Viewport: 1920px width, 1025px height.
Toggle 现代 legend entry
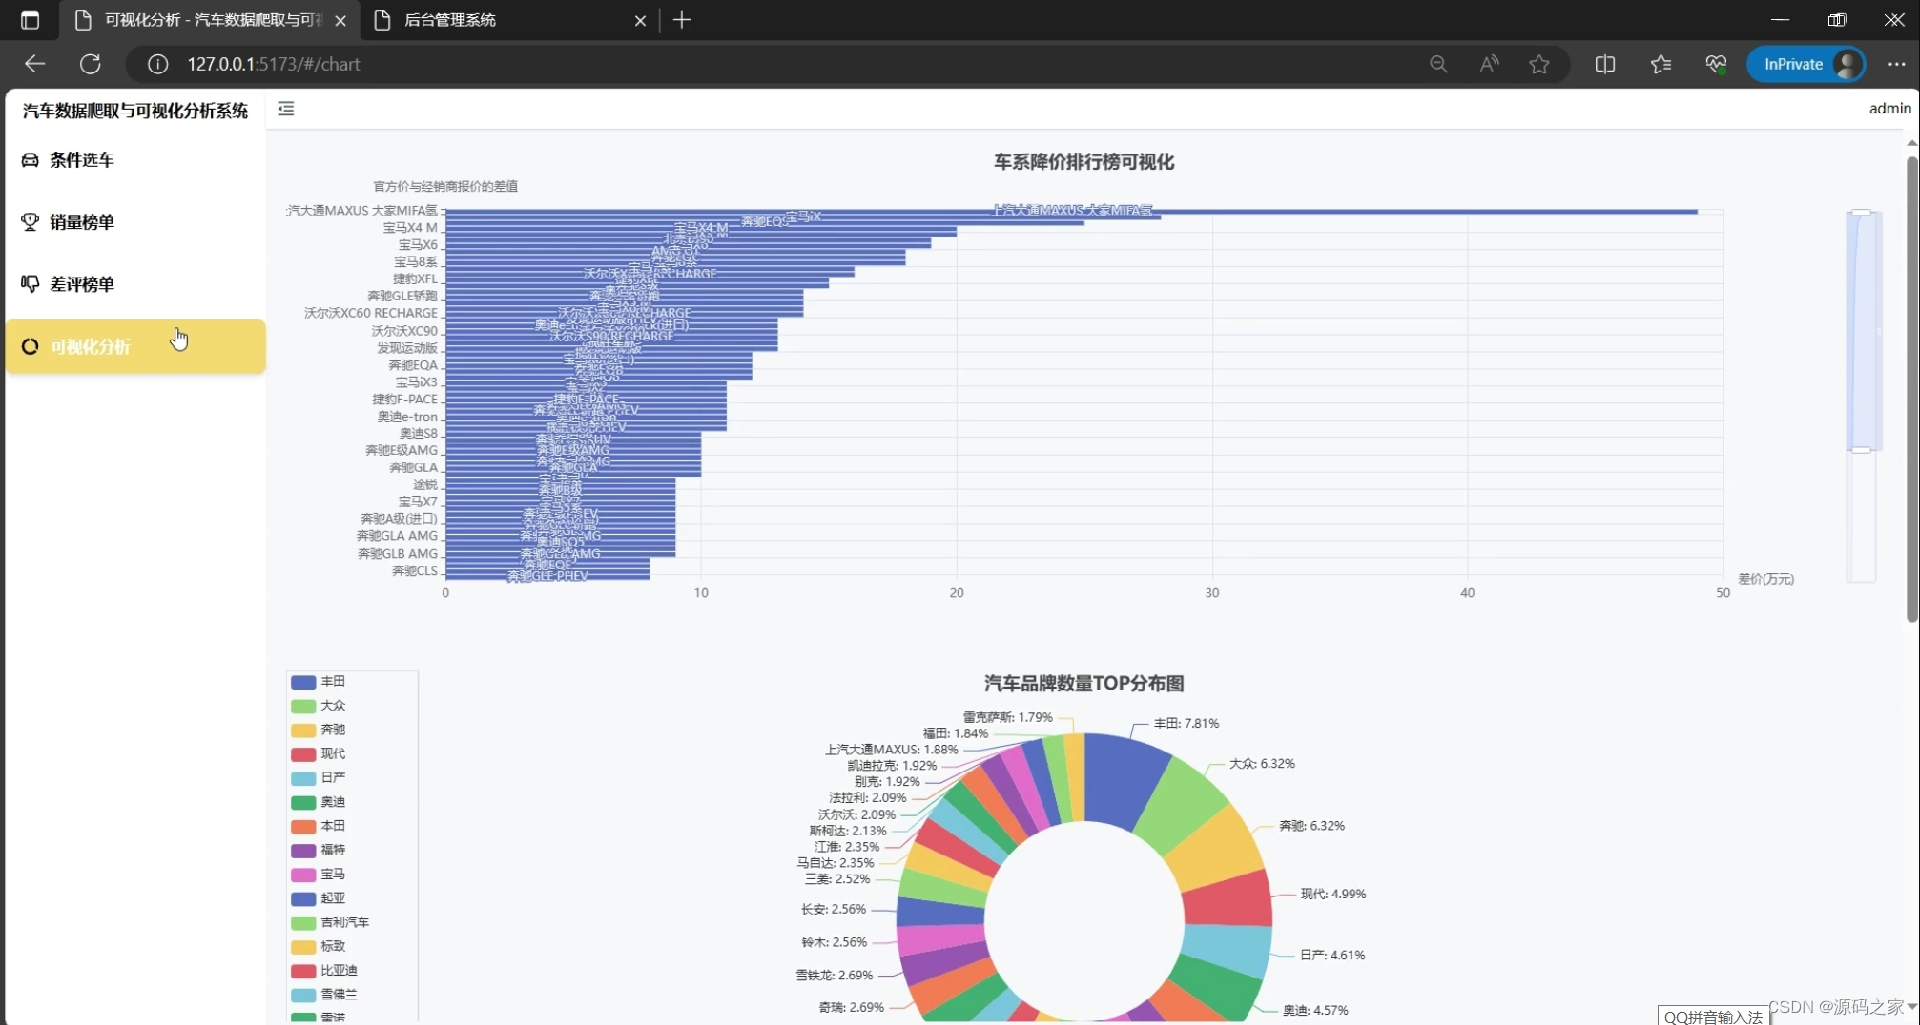[318, 754]
